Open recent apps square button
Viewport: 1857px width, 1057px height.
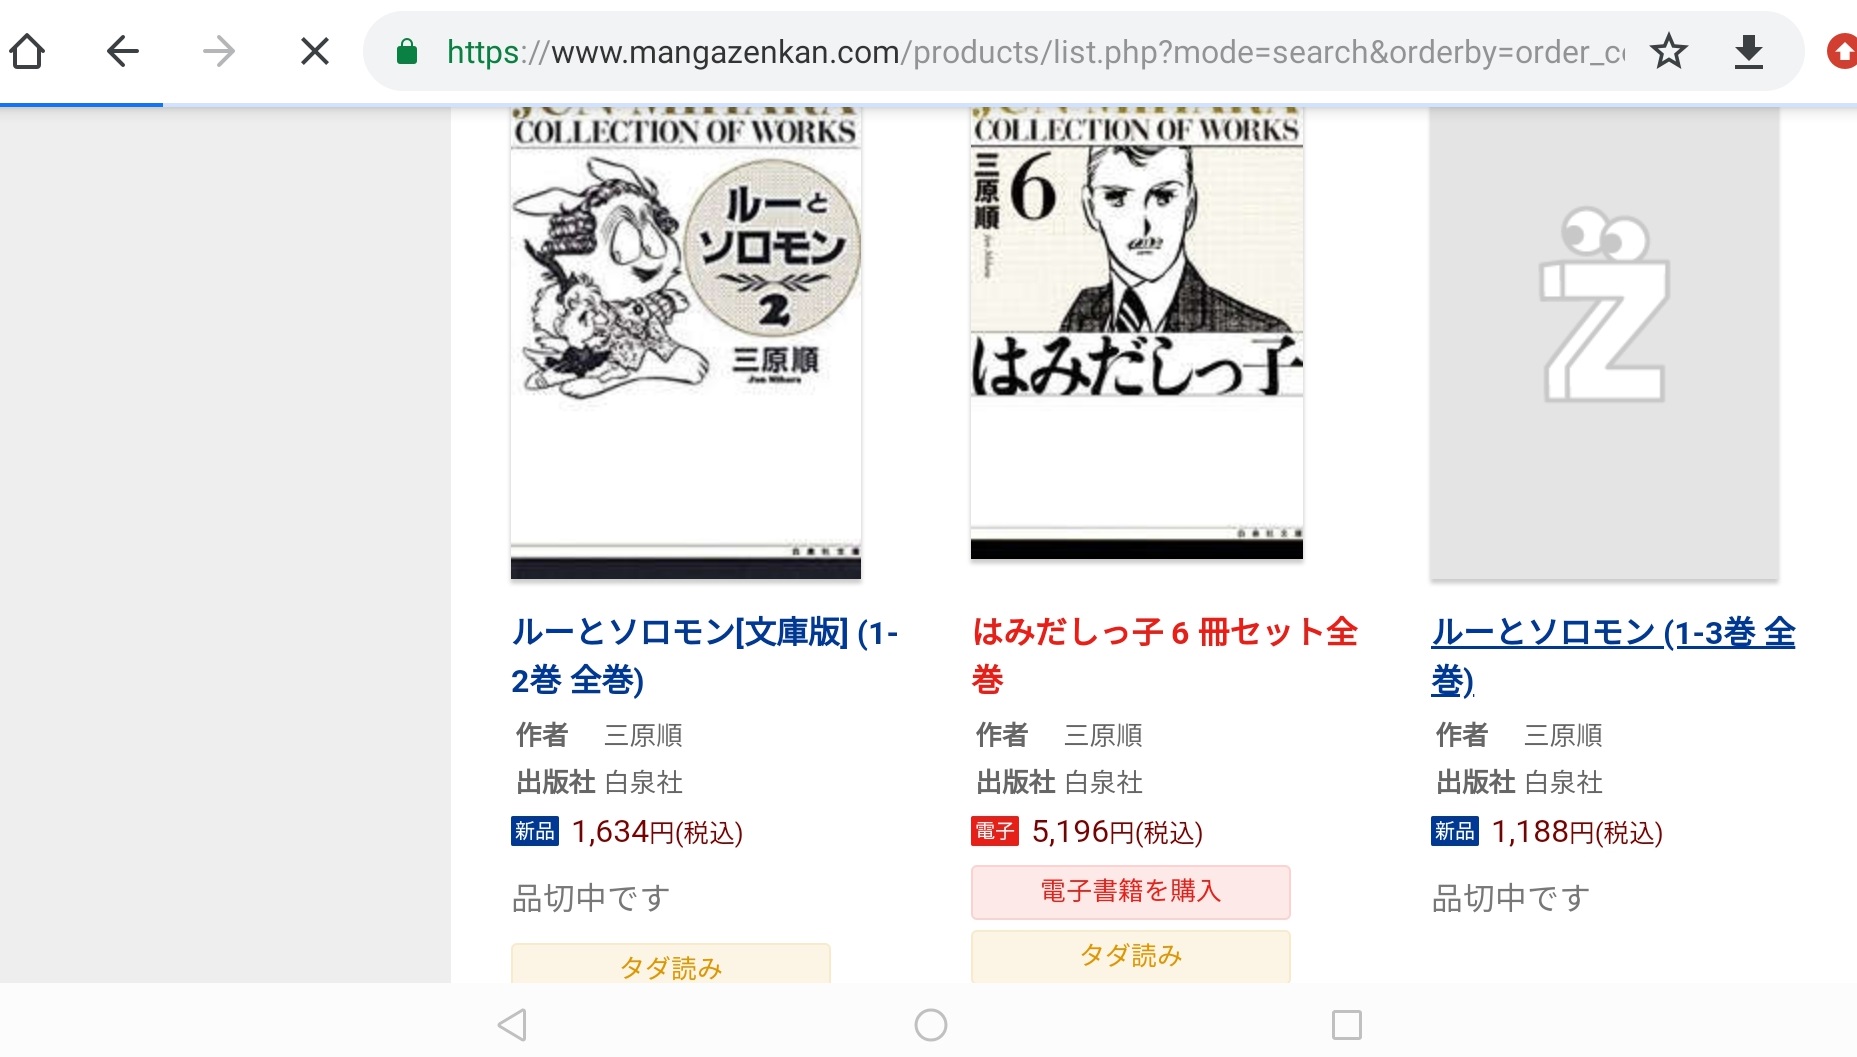click(1347, 1024)
